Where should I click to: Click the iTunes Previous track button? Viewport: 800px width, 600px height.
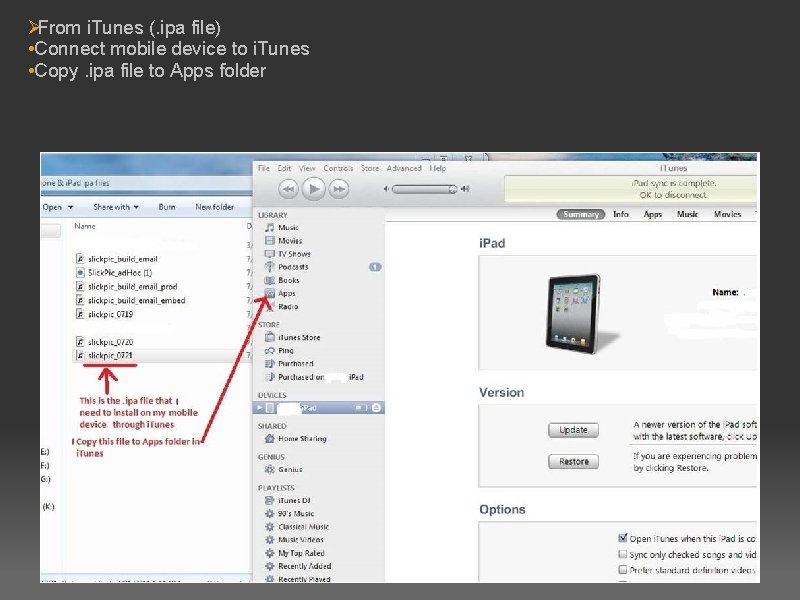pyautogui.click(x=288, y=189)
